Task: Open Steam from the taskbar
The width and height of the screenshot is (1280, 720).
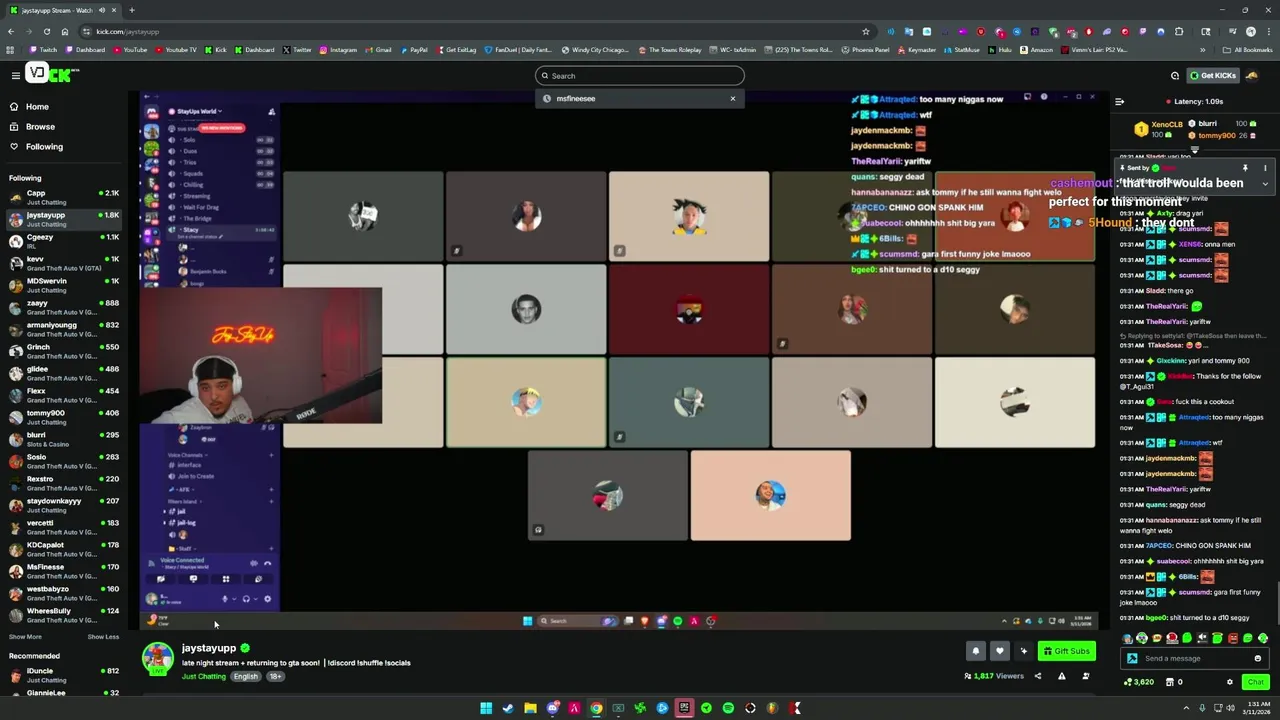Action: coord(508,708)
